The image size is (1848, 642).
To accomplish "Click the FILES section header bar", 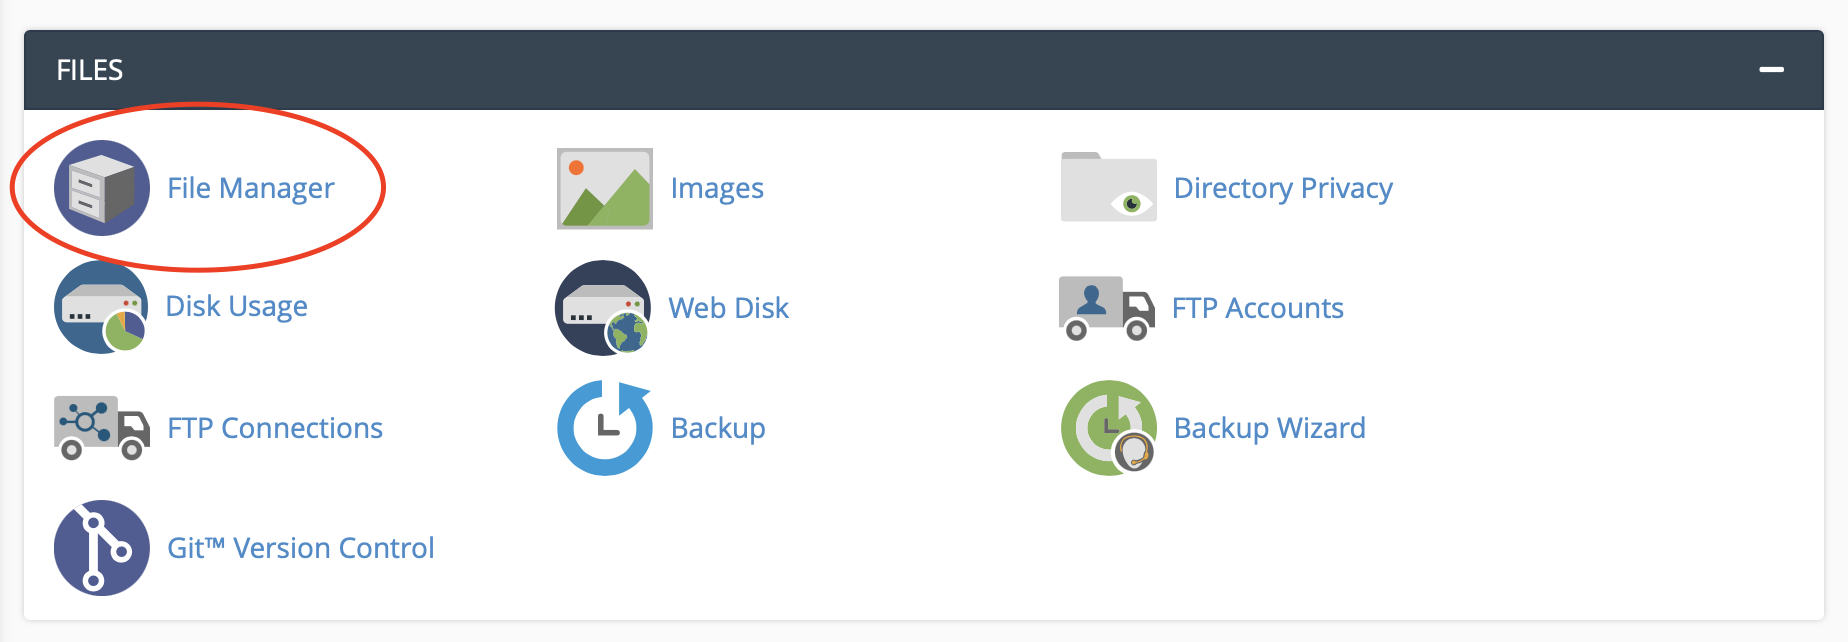I will click(x=900, y=70).
